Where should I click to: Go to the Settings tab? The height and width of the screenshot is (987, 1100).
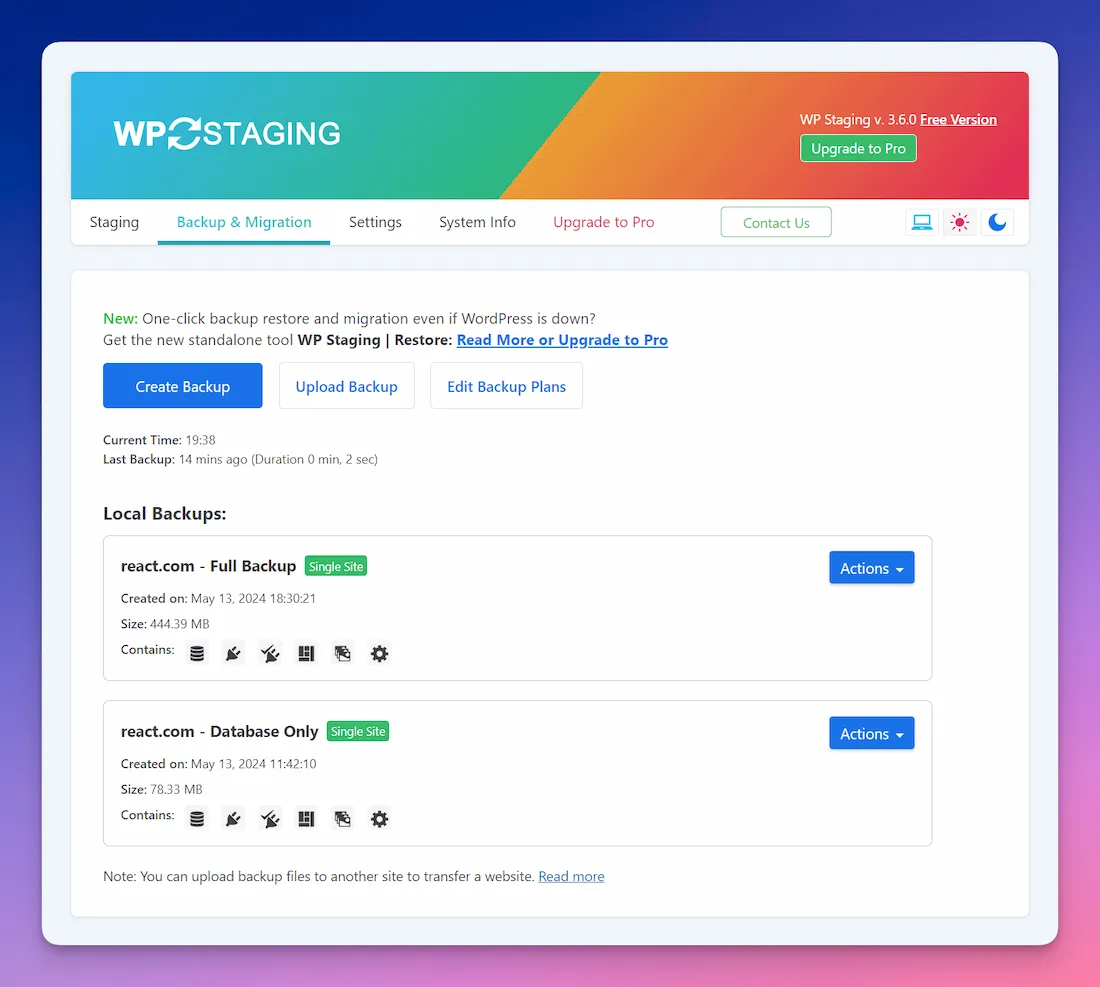point(375,222)
